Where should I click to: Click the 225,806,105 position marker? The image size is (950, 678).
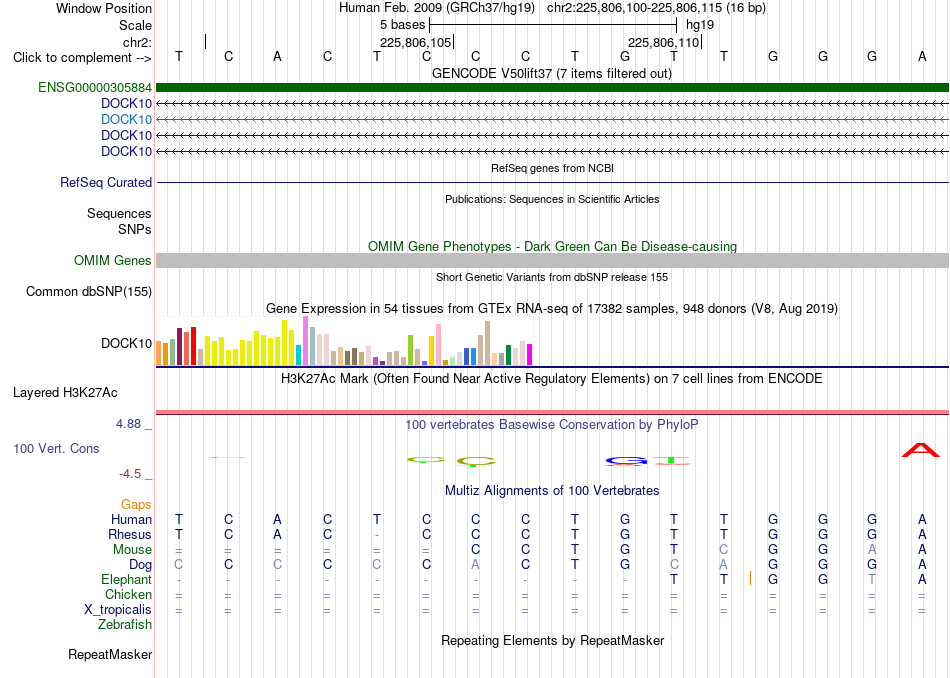[x=416, y=42]
